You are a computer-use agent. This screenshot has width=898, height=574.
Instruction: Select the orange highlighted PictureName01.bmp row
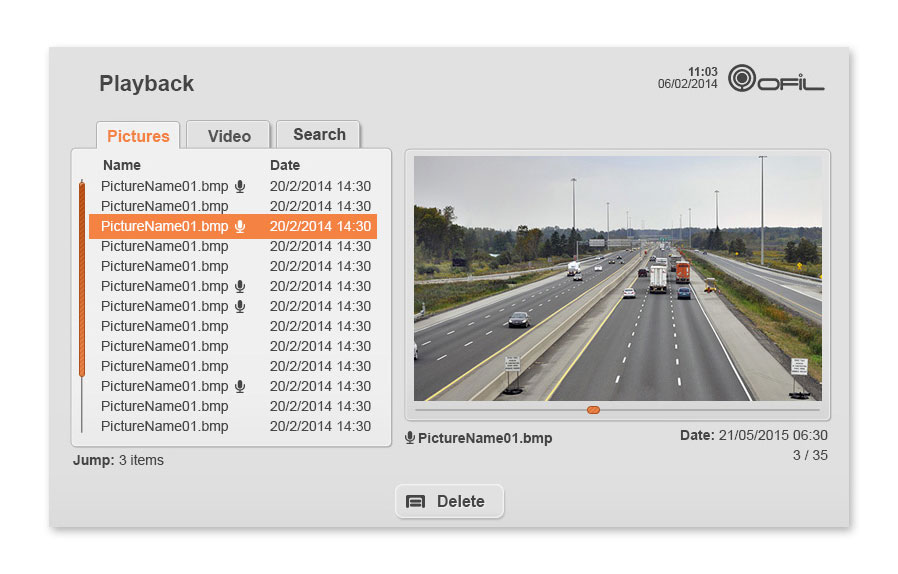tap(233, 226)
